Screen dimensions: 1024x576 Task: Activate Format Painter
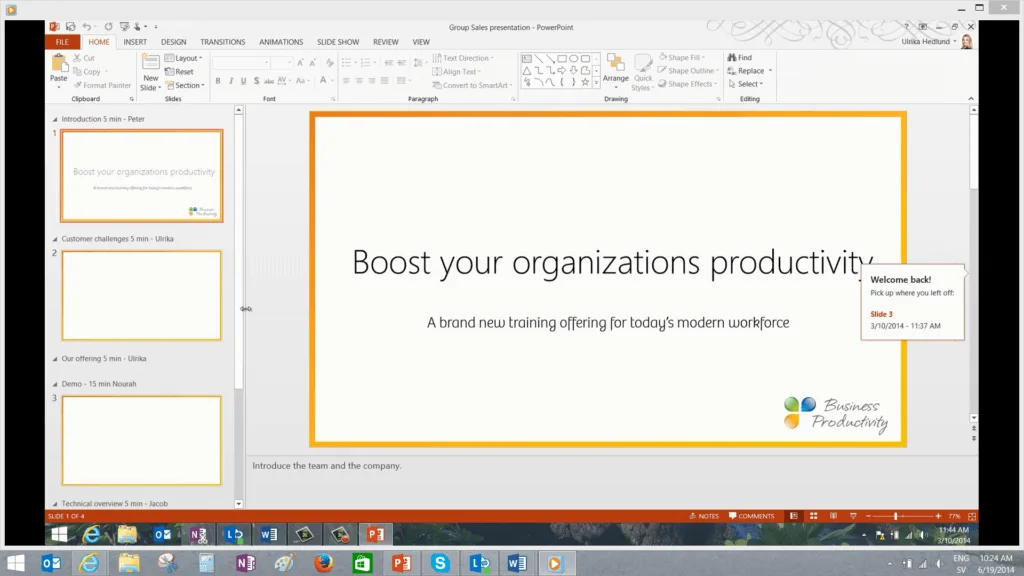(102, 86)
